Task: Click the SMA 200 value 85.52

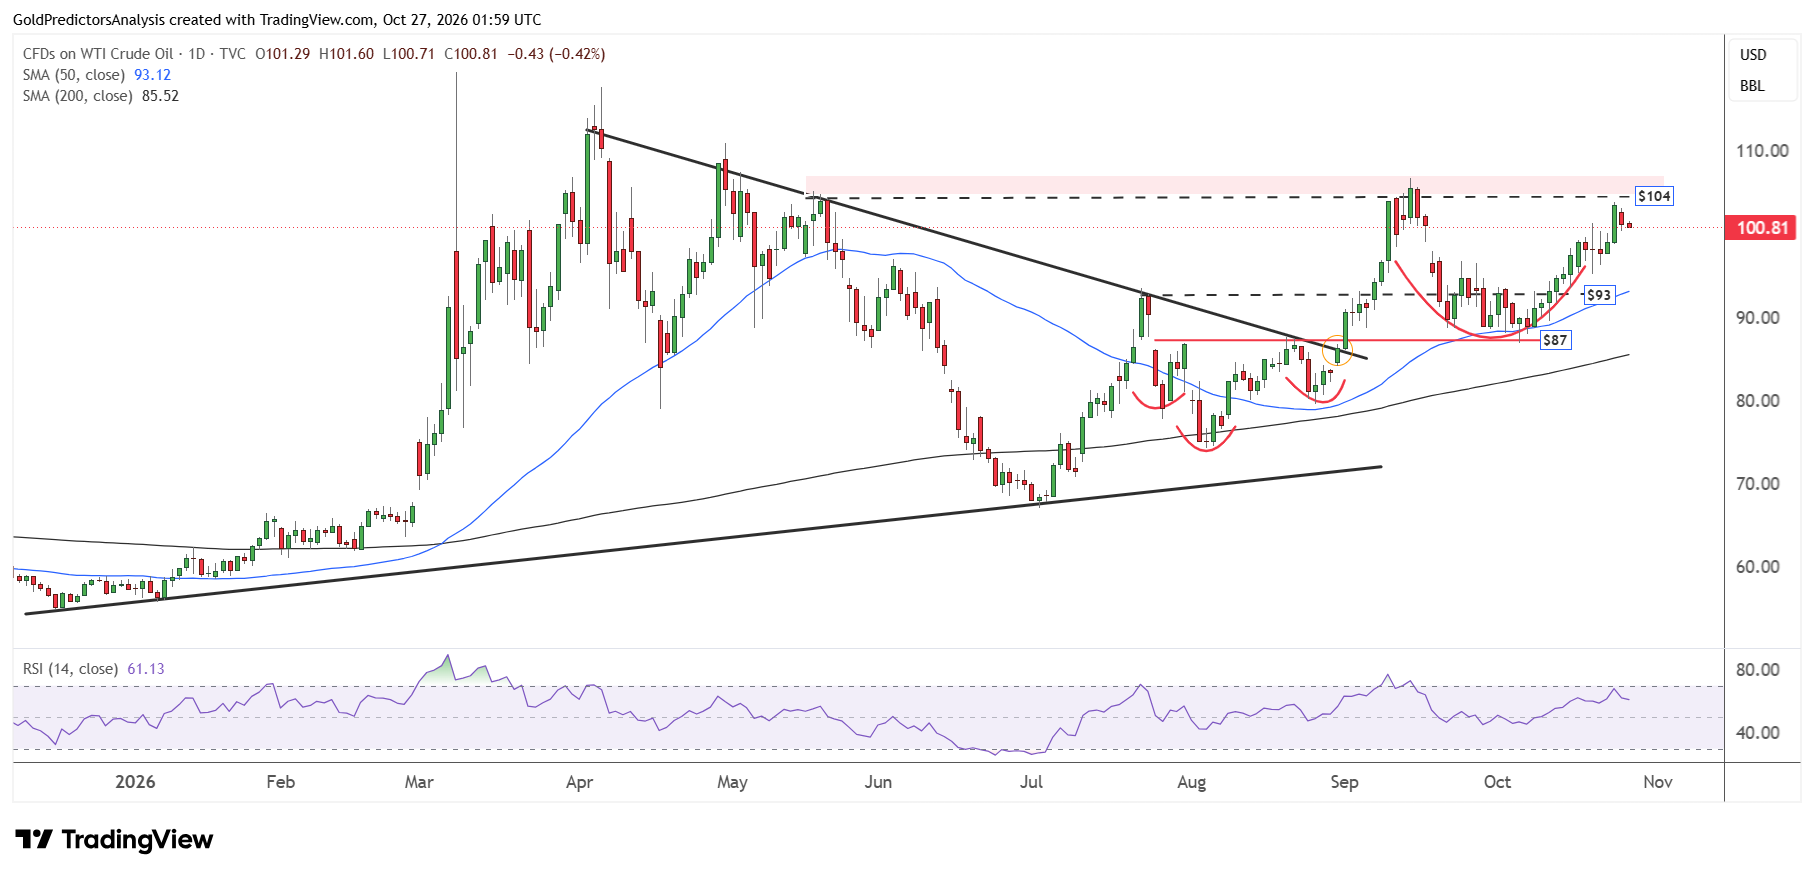Action: (x=161, y=96)
